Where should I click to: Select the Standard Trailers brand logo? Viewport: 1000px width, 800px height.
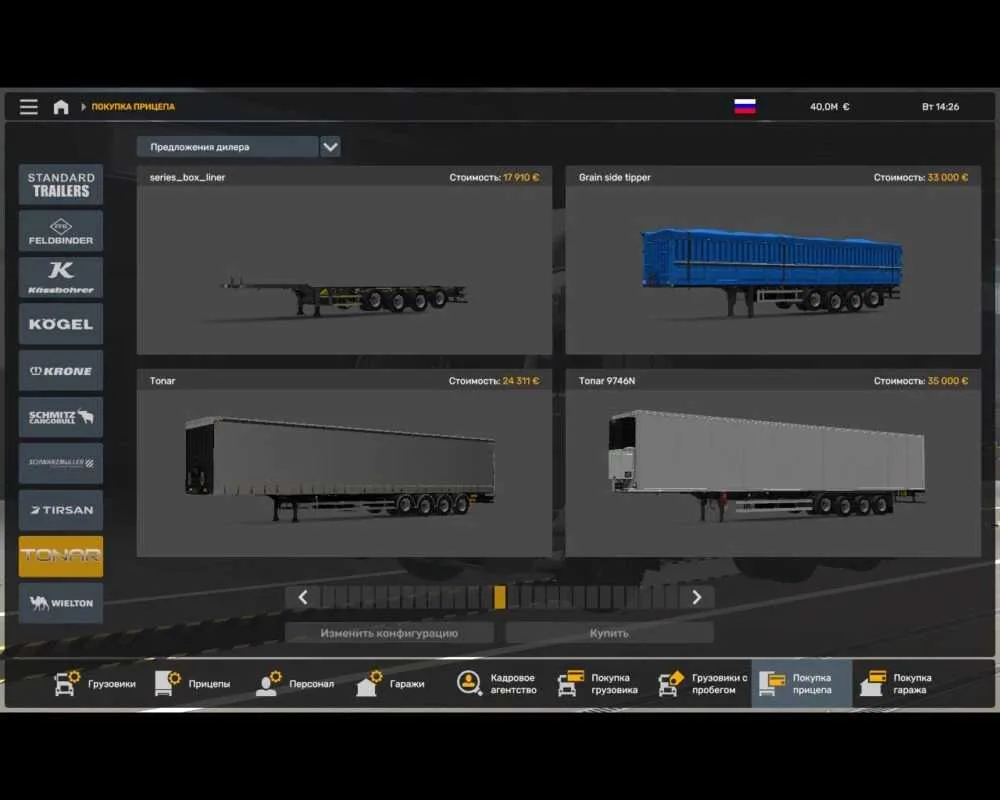61,185
